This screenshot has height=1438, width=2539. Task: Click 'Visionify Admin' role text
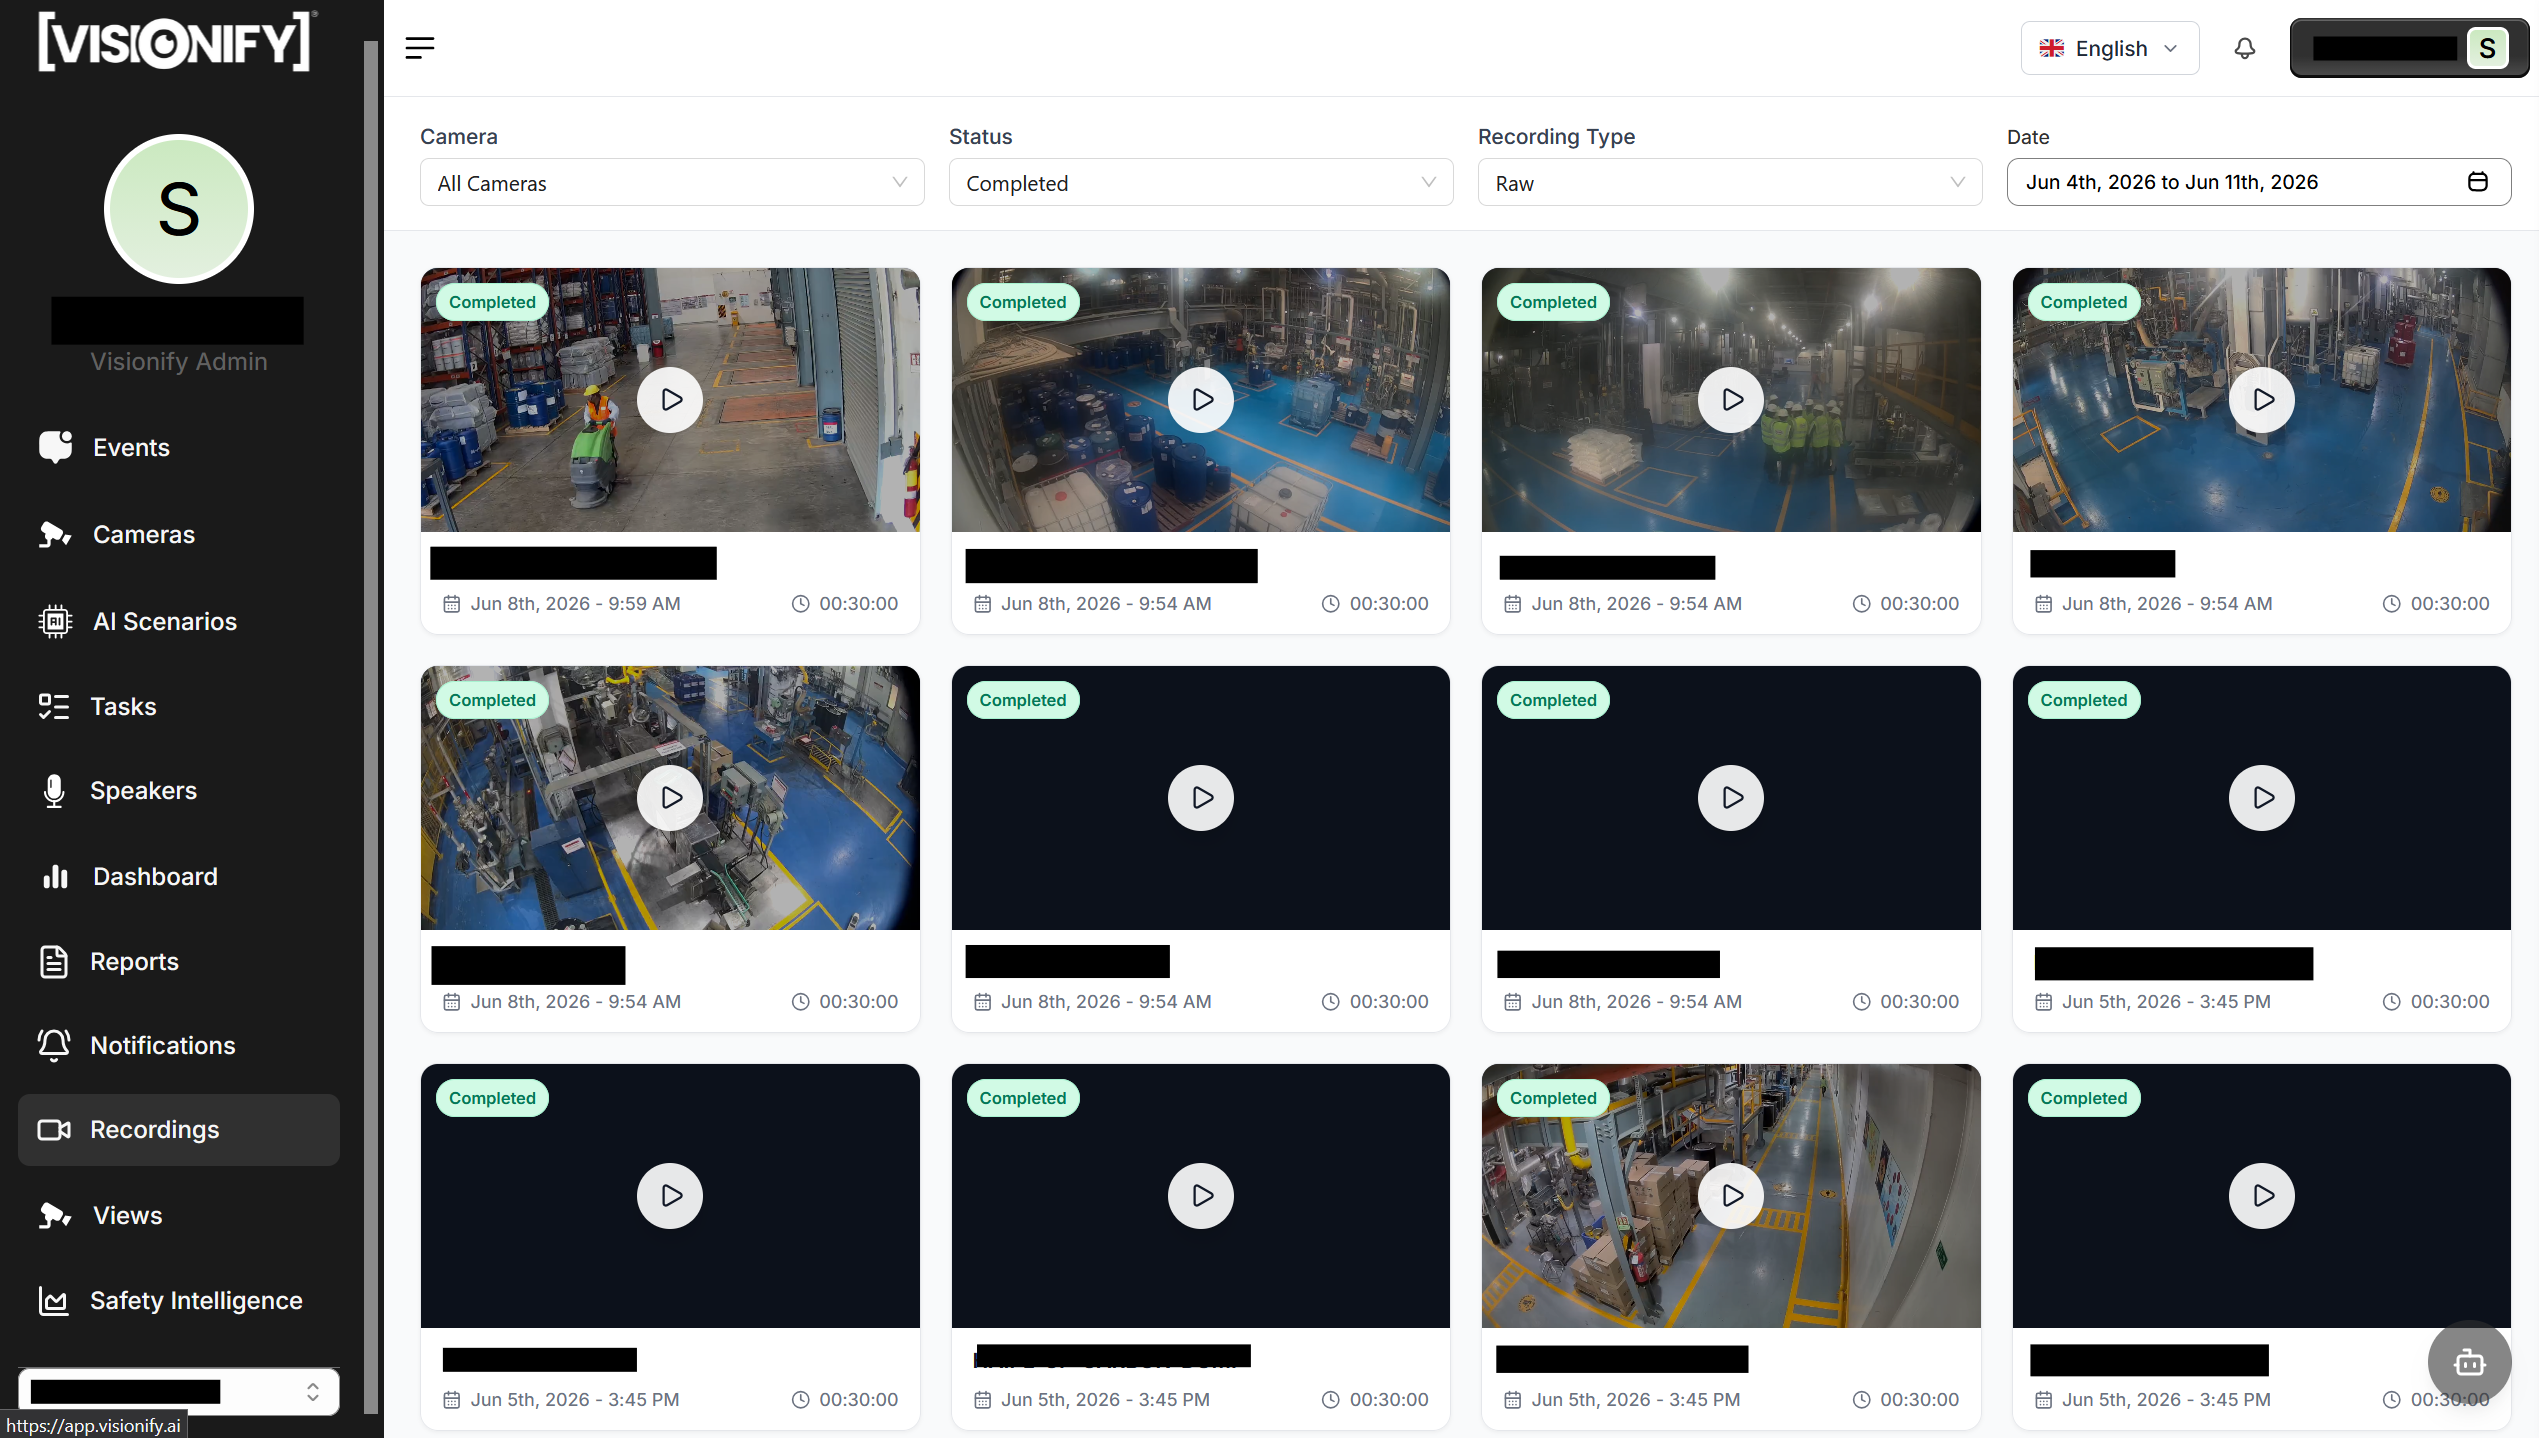click(x=179, y=361)
